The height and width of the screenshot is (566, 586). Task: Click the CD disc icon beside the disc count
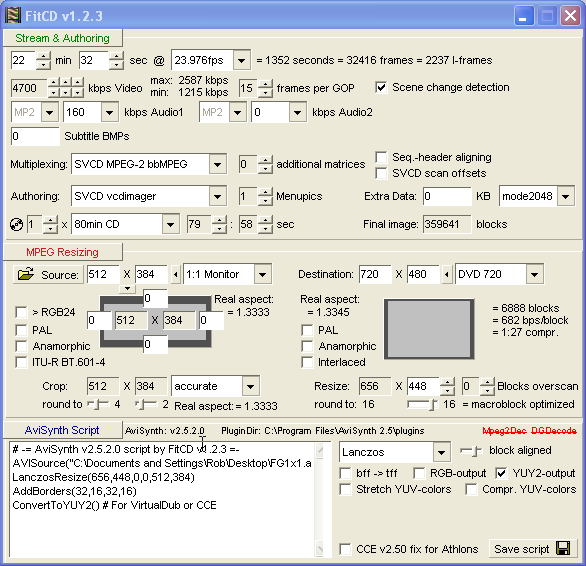(x=16, y=225)
